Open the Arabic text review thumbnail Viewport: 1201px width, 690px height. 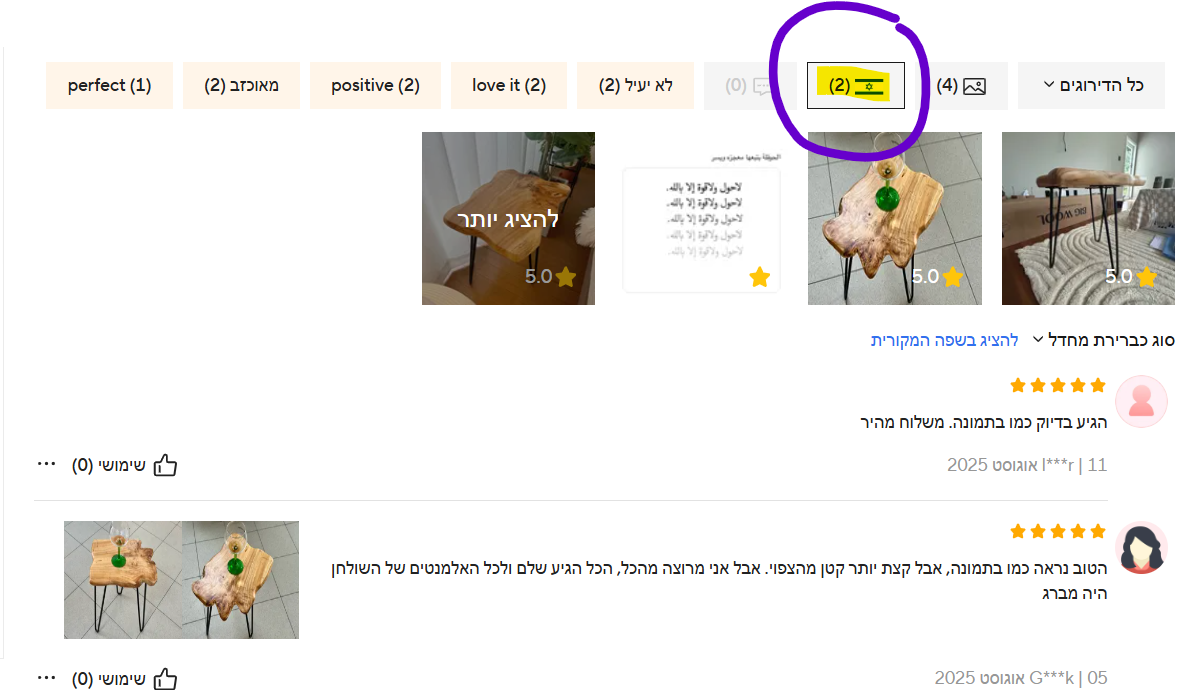point(701,218)
